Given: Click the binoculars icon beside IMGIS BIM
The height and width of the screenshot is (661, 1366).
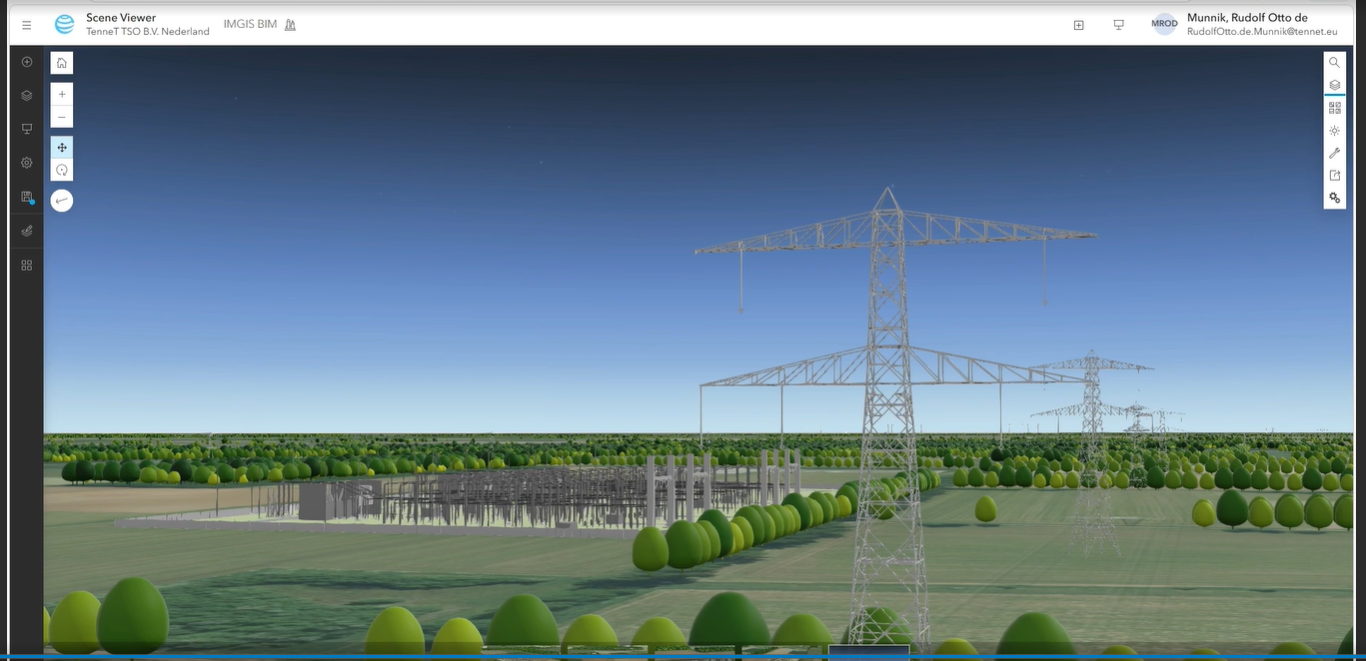Looking at the screenshot, I should pyautogui.click(x=290, y=25).
